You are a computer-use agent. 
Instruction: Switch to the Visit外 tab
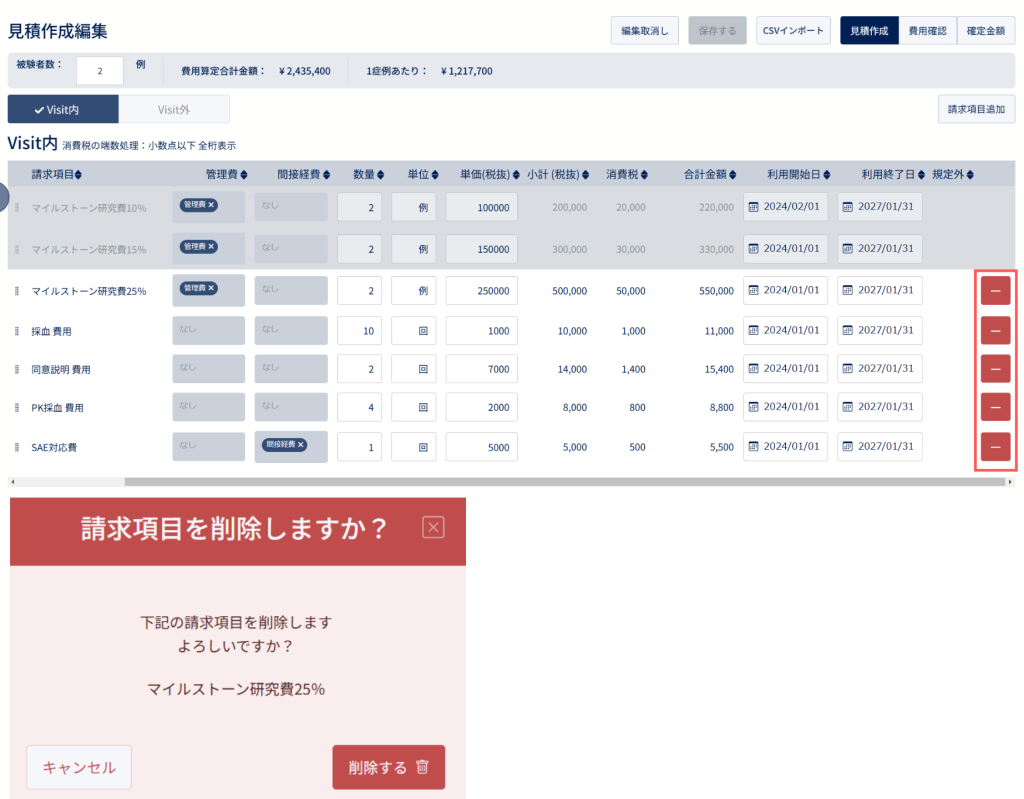174,109
